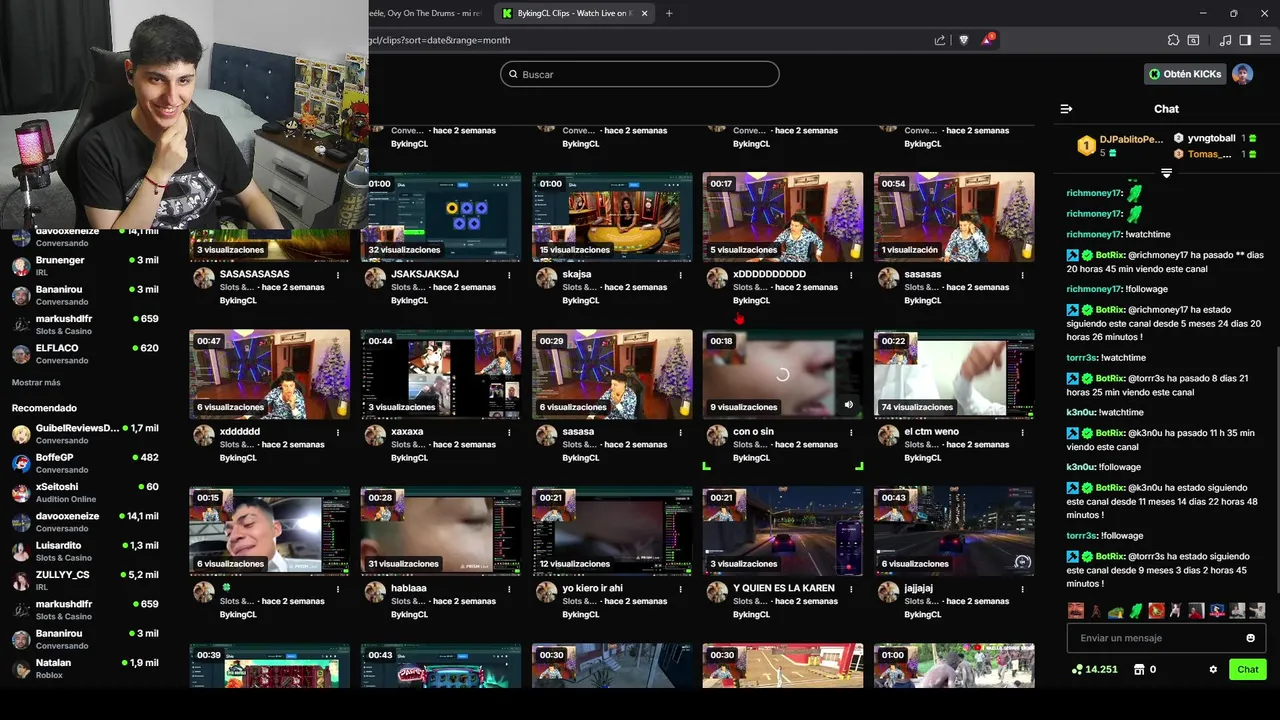The height and width of the screenshot is (720, 1280).
Task: Open ZULLYY_CS recommended channel
Action: pos(85,581)
